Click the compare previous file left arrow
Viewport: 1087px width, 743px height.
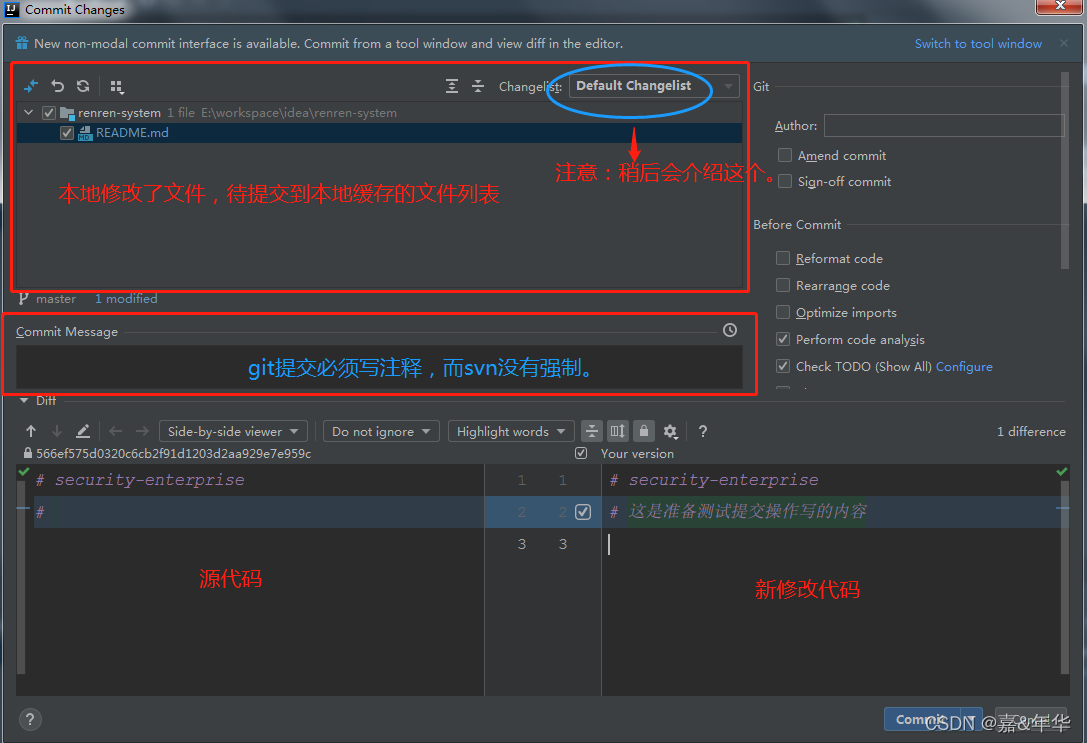click(116, 431)
